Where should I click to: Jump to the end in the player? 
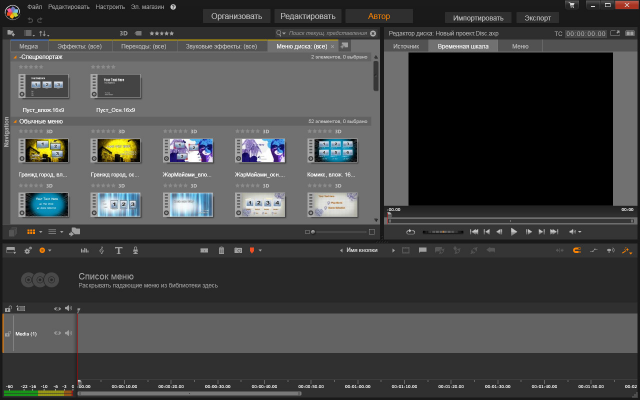(554, 231)
